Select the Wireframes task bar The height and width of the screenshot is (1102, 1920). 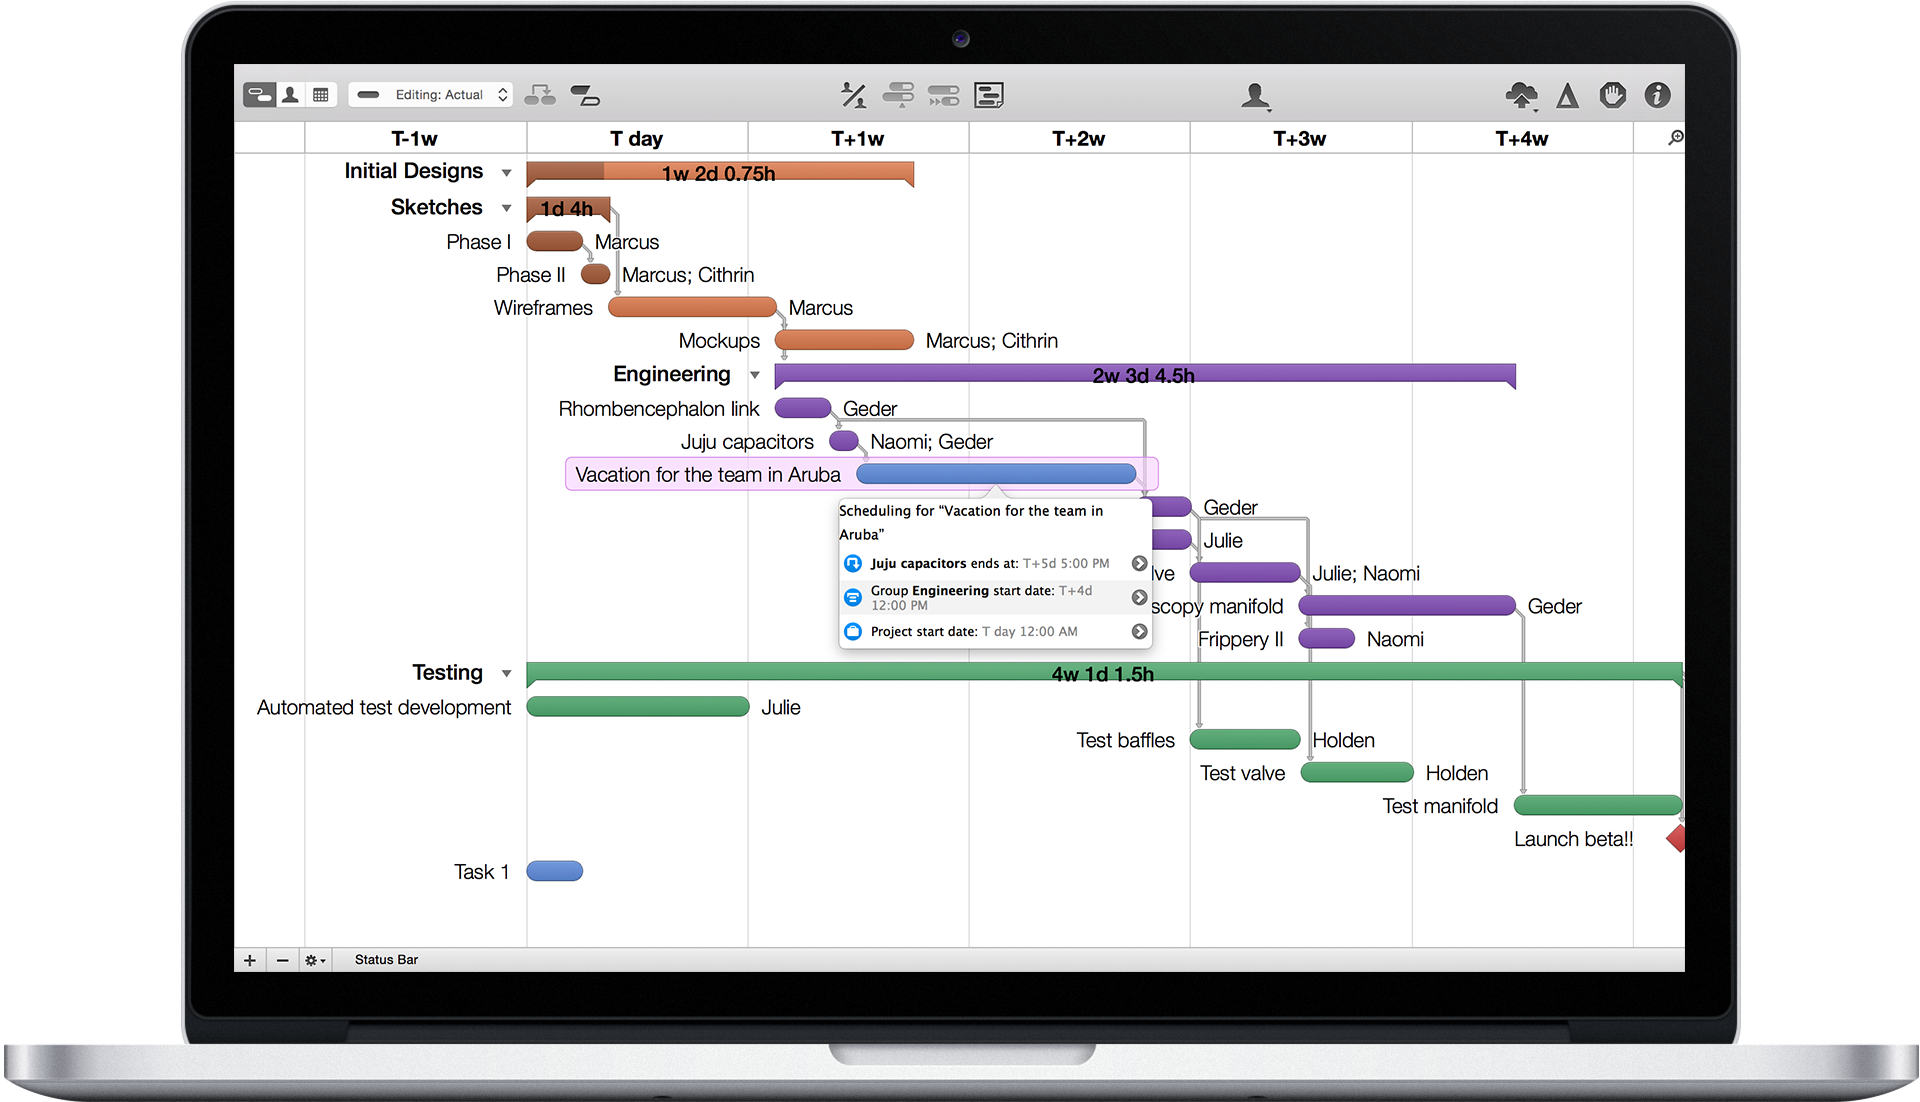tap(692, 307)
